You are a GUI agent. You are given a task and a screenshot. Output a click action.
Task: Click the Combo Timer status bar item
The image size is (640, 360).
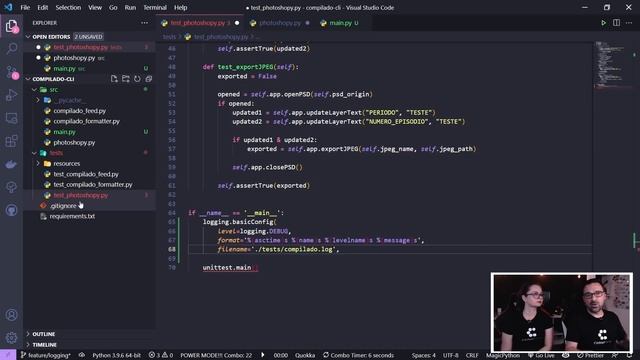click(x=358, y=355)
